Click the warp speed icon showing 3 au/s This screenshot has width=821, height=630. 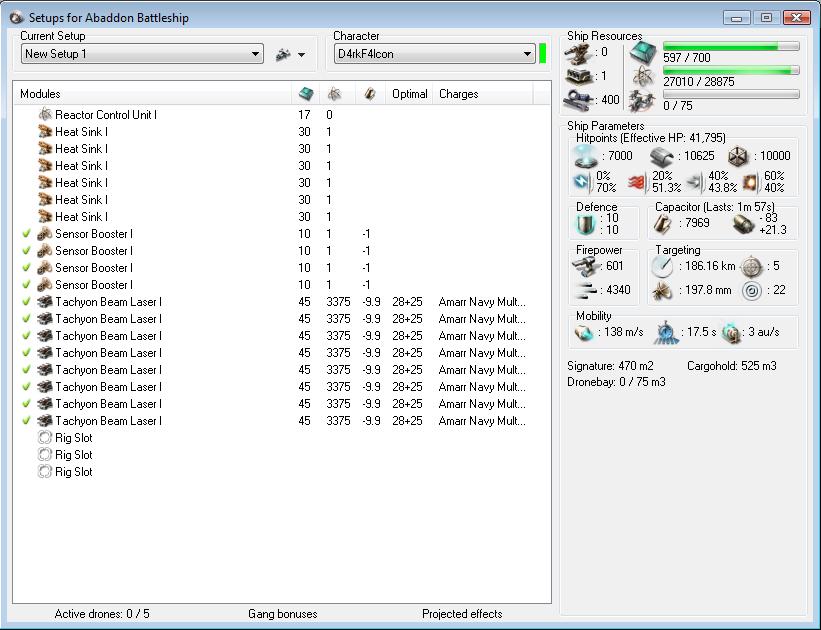click(x=731, y=333)
